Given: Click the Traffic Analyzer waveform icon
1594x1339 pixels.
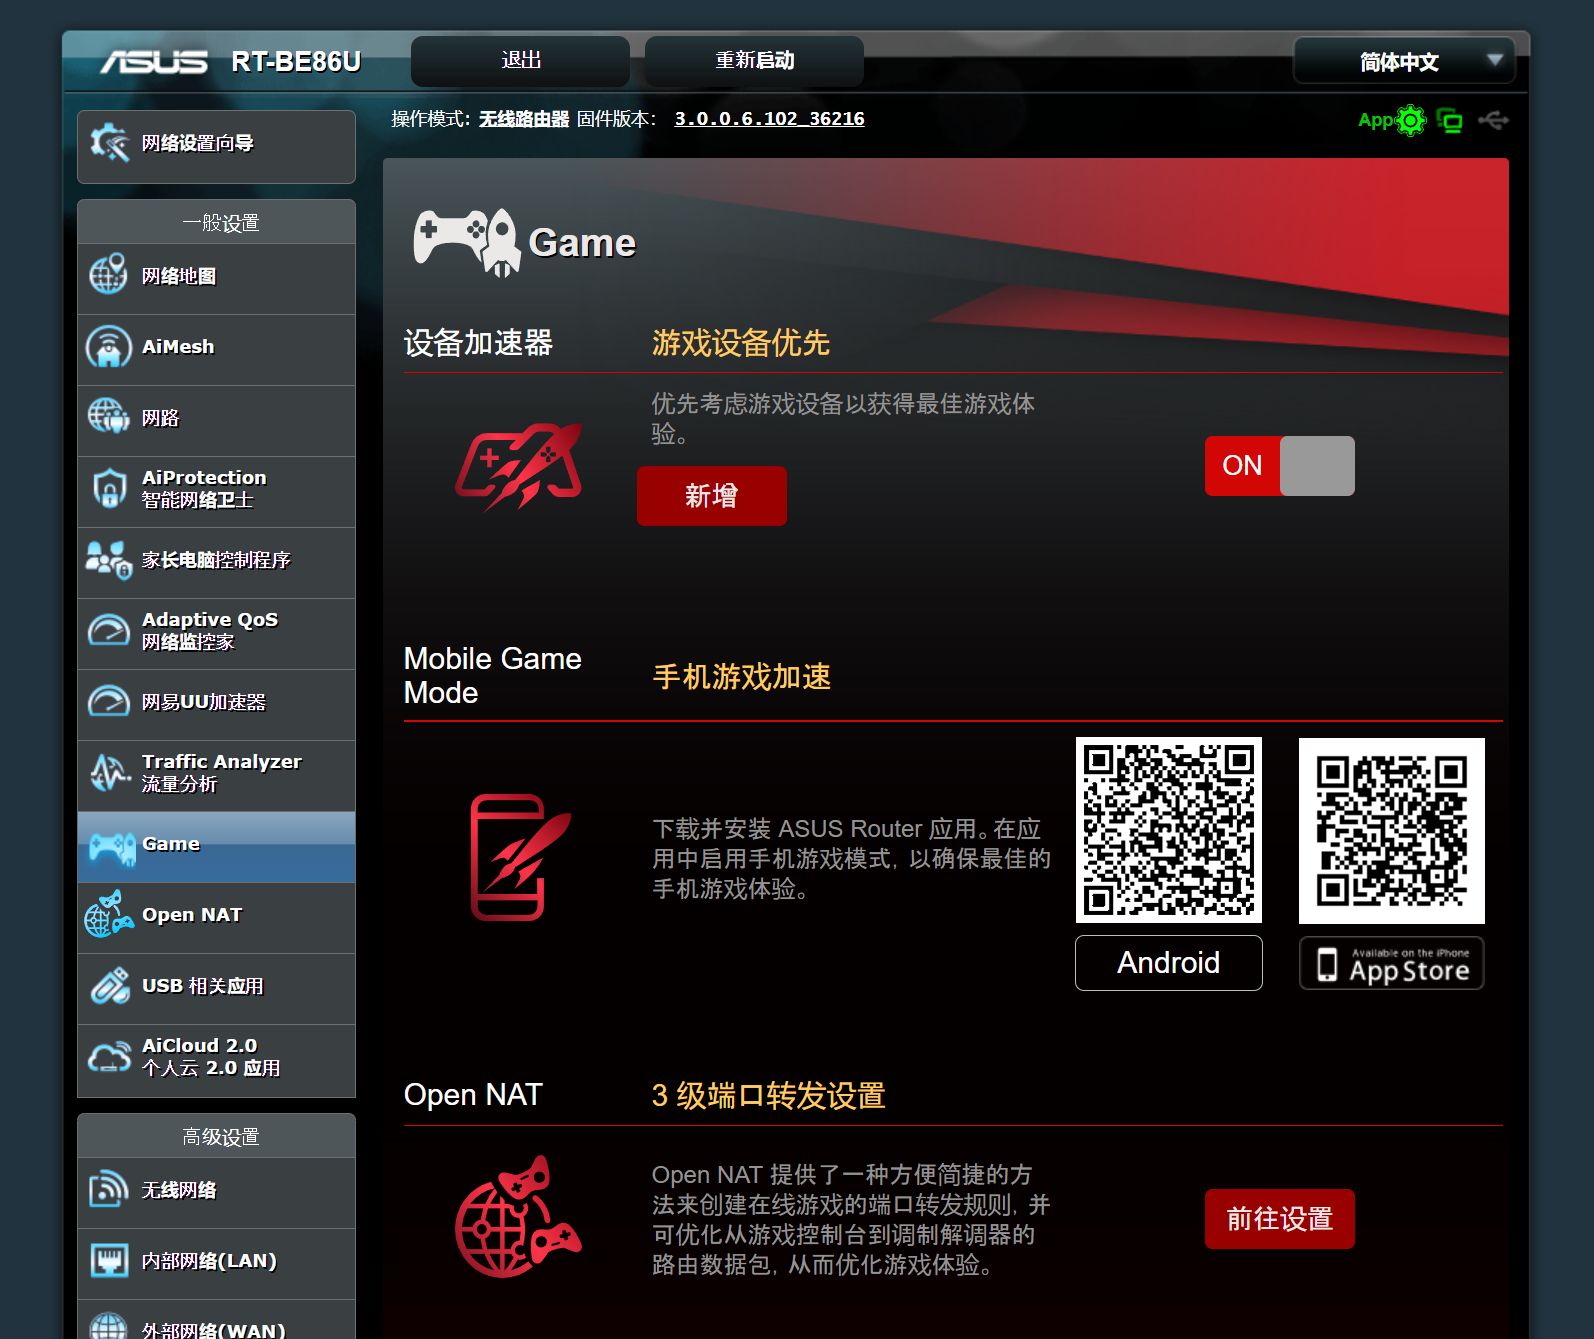Looking at the screenshot, I should 108,772.
